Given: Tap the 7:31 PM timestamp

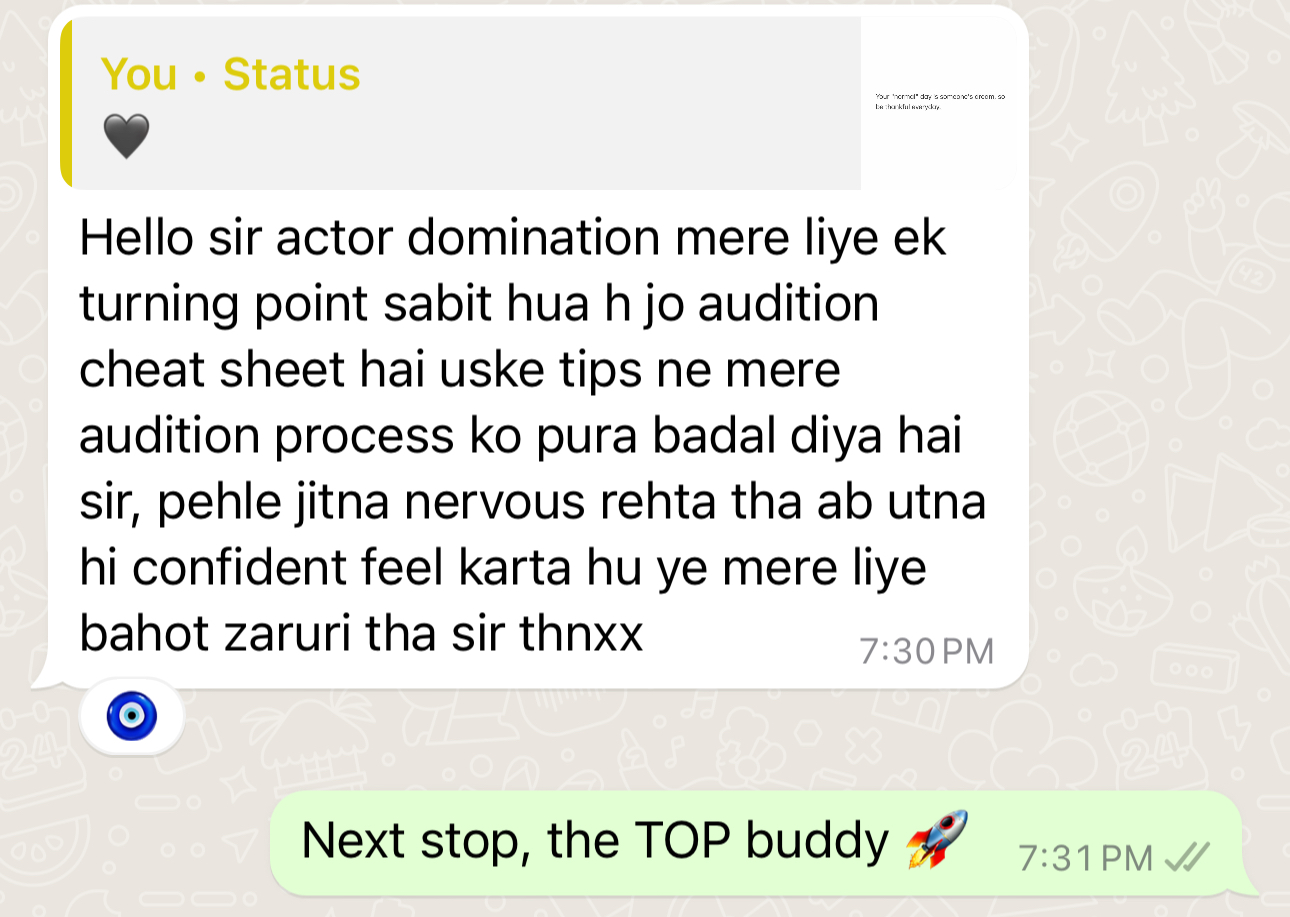Looking at the screenshot, I should (x=1086, y=857).
